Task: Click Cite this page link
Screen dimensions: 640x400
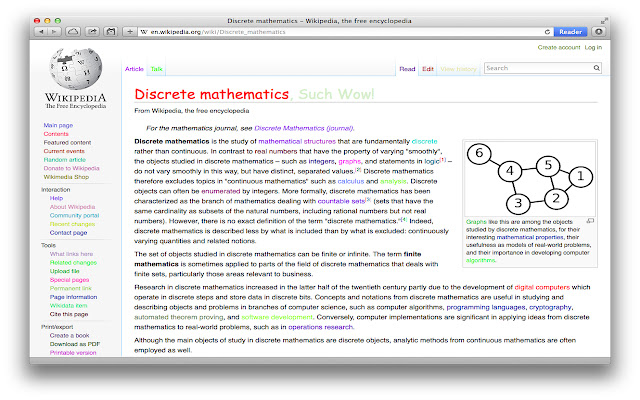Action: point(69,314)
